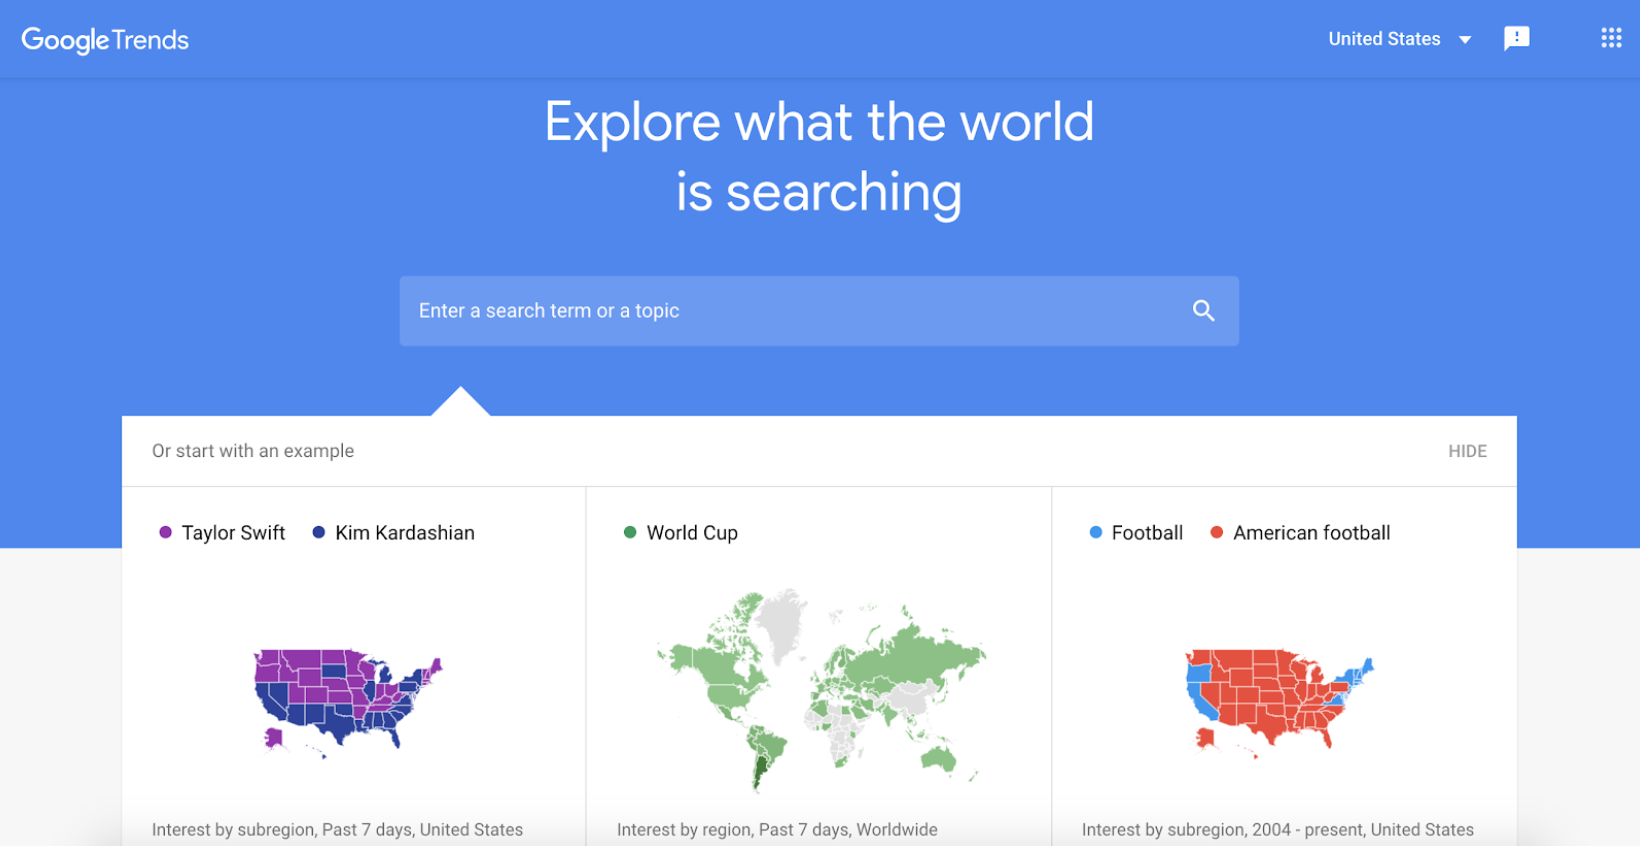This screenshot has height=846, width=1640.
Task: Open the send feedback icon
Action: tap(1516, 38)
